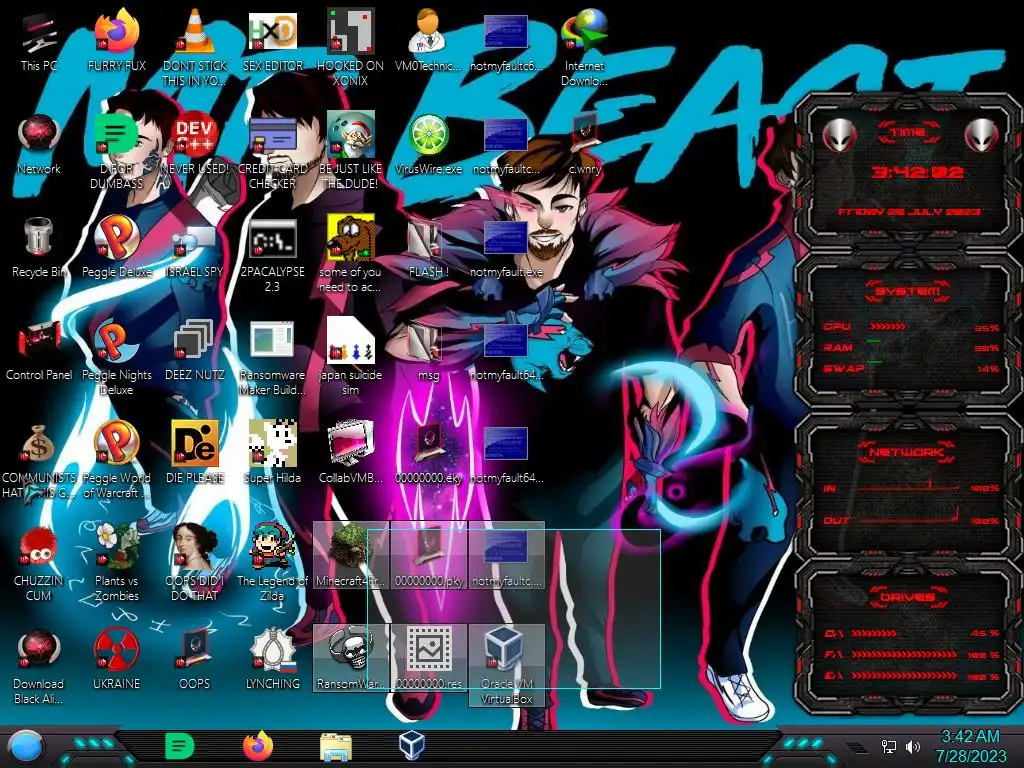Screen dimensions: 1024x768
Task: Open File Explorer from the taskbar
Action: coord(336,747)
